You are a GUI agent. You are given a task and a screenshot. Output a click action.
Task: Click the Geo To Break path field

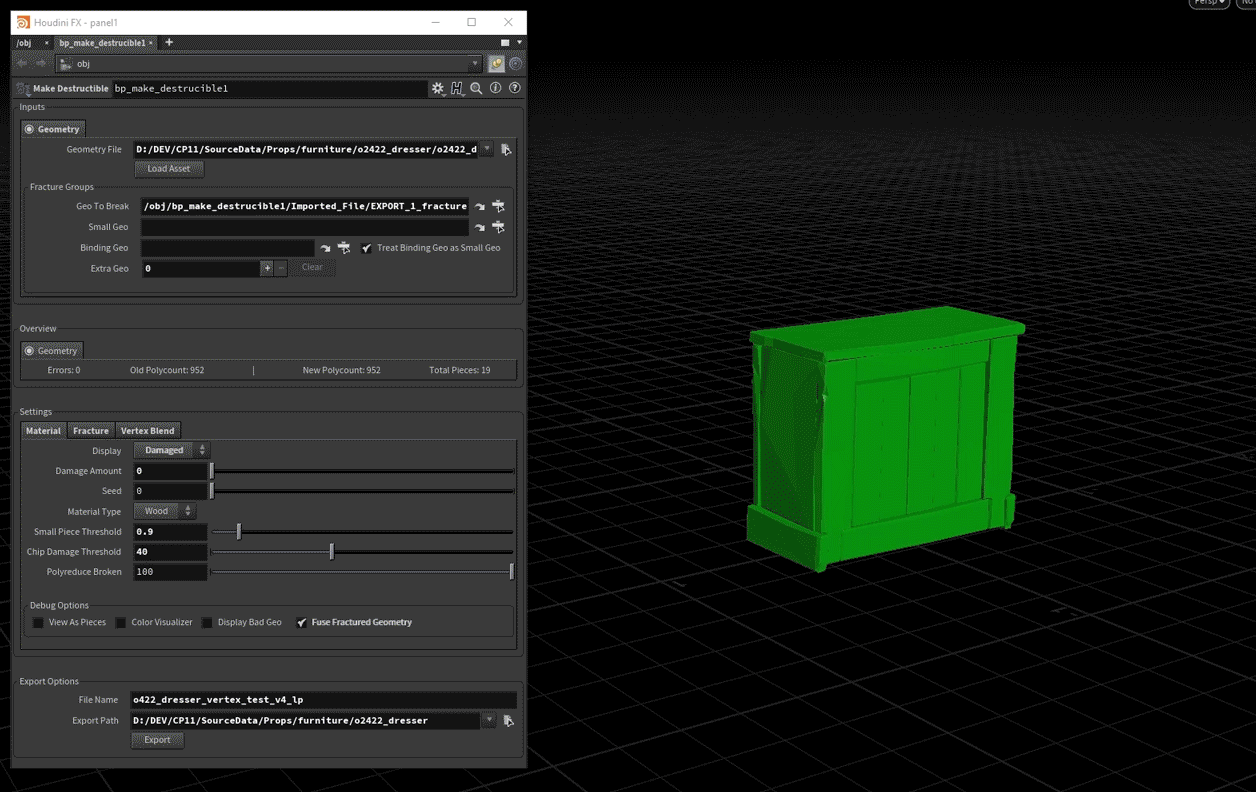[306, 206]
